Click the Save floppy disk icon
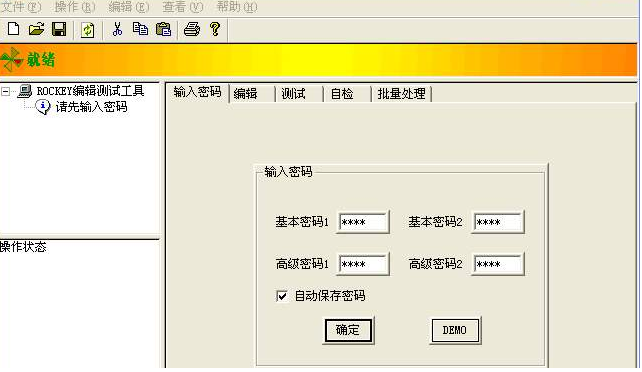 59,29
